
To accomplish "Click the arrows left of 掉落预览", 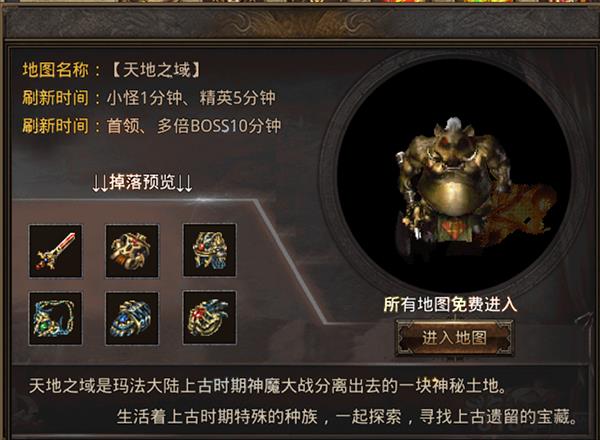I will coord(101,183).
